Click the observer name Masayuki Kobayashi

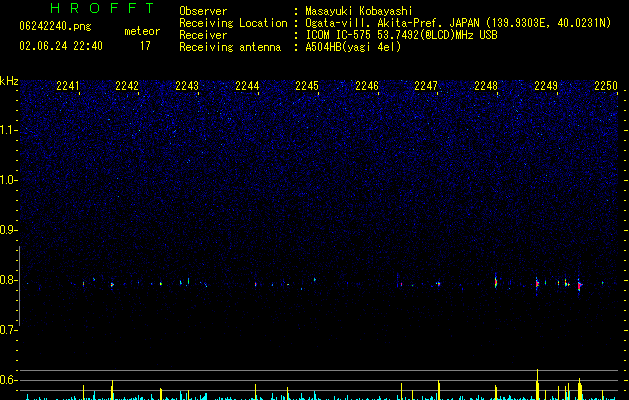click(x=359, y=11)
